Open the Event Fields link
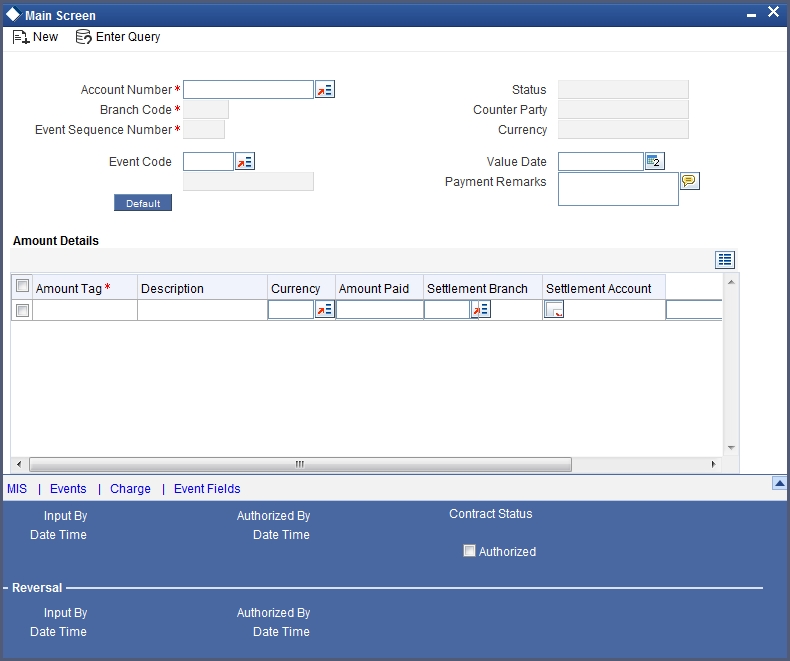Viewport: 790px width, 661px height. [x=207, y=489]
